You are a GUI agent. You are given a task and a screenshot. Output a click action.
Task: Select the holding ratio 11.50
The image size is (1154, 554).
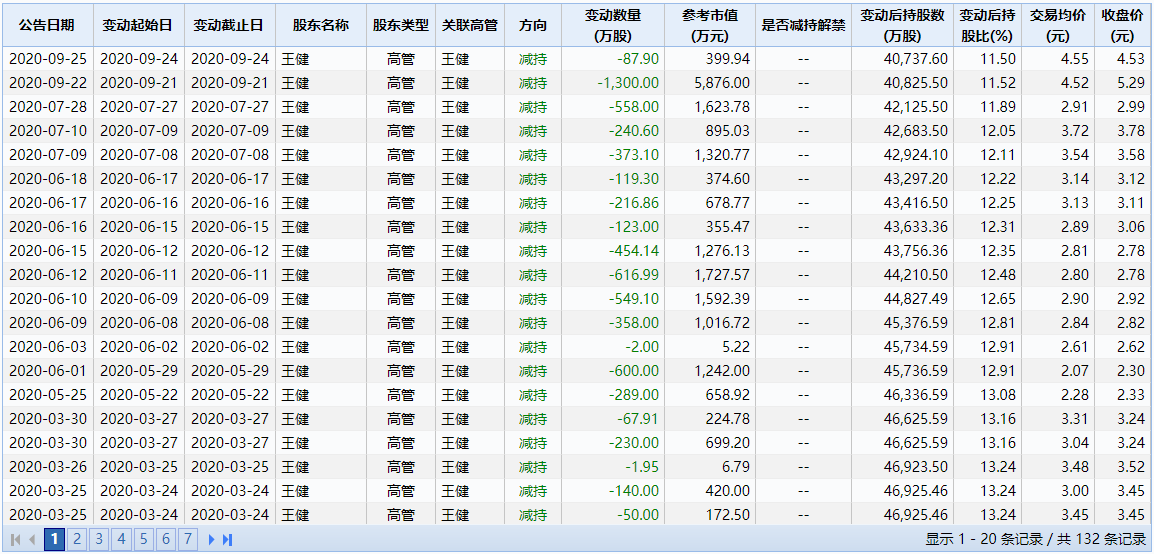tap(998, 60)
